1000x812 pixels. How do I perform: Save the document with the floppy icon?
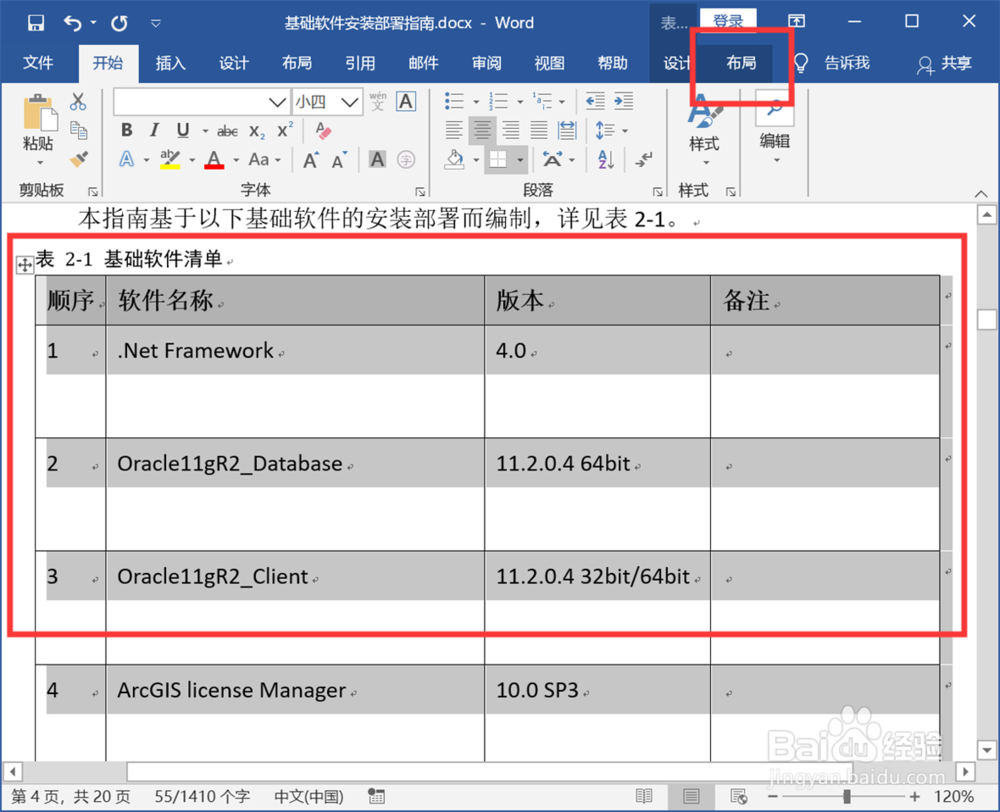(x=36, y=23)
